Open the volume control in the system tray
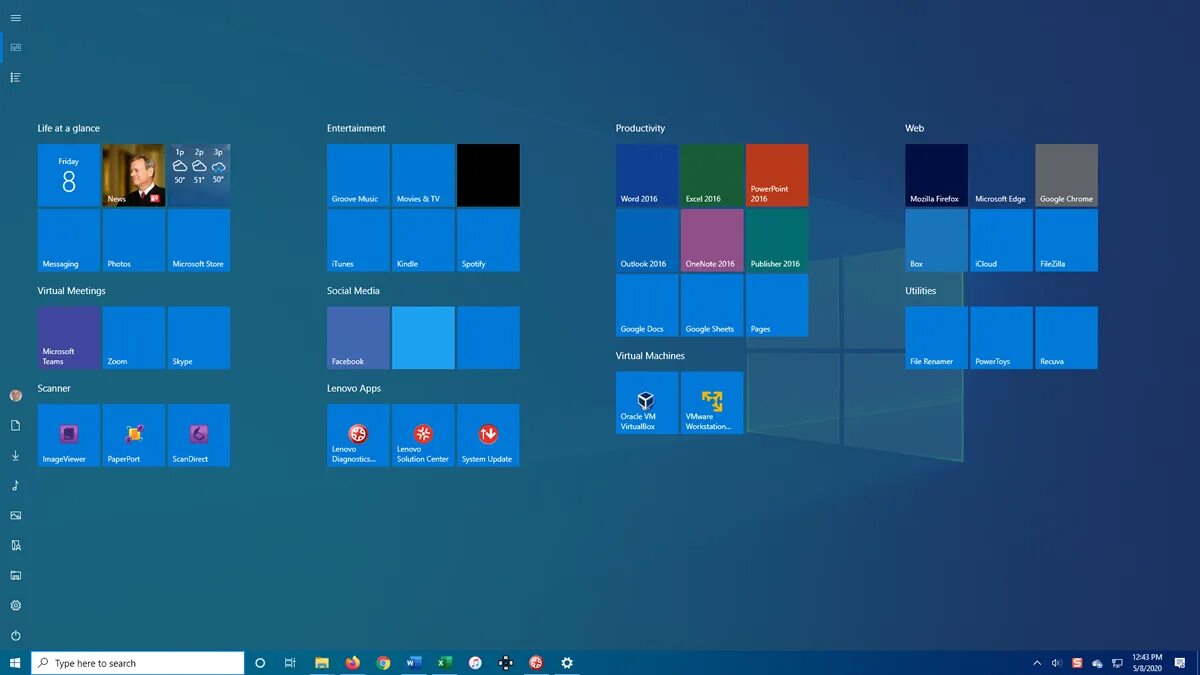 click(x=1057, y=663)
